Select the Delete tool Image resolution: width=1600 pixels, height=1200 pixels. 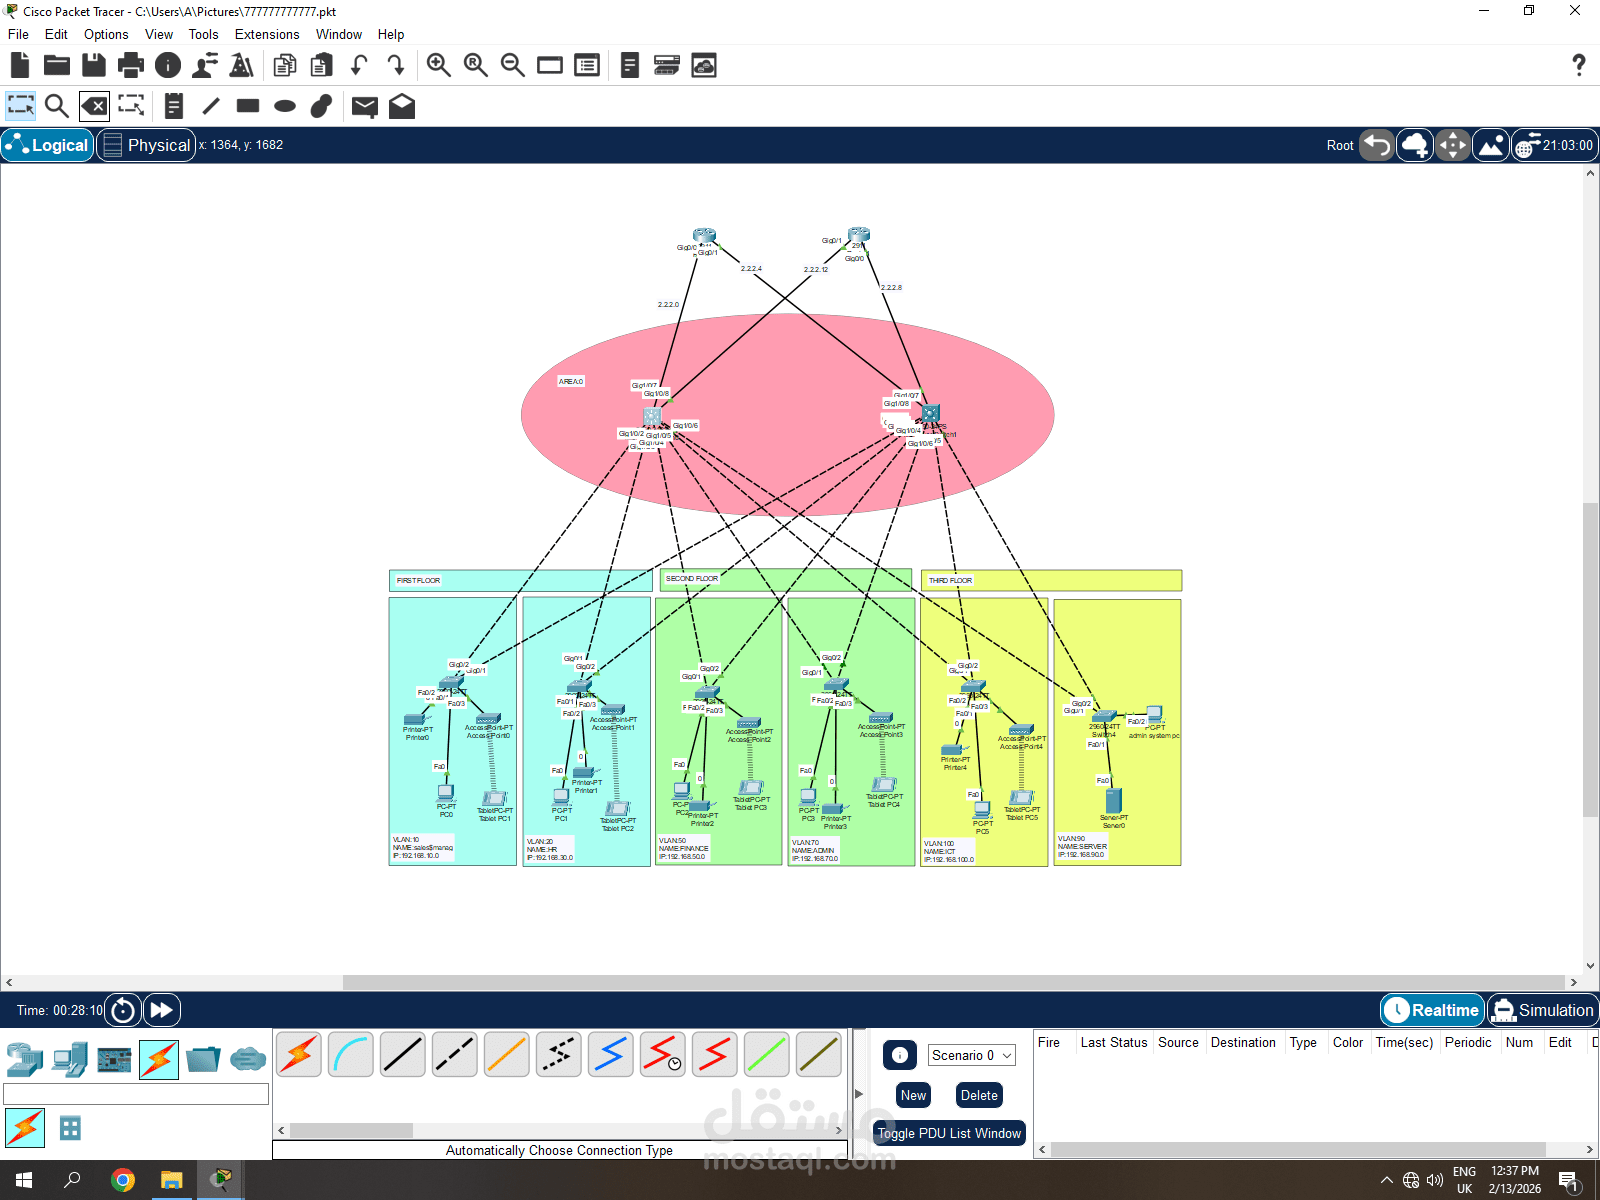tap(94, 106)
